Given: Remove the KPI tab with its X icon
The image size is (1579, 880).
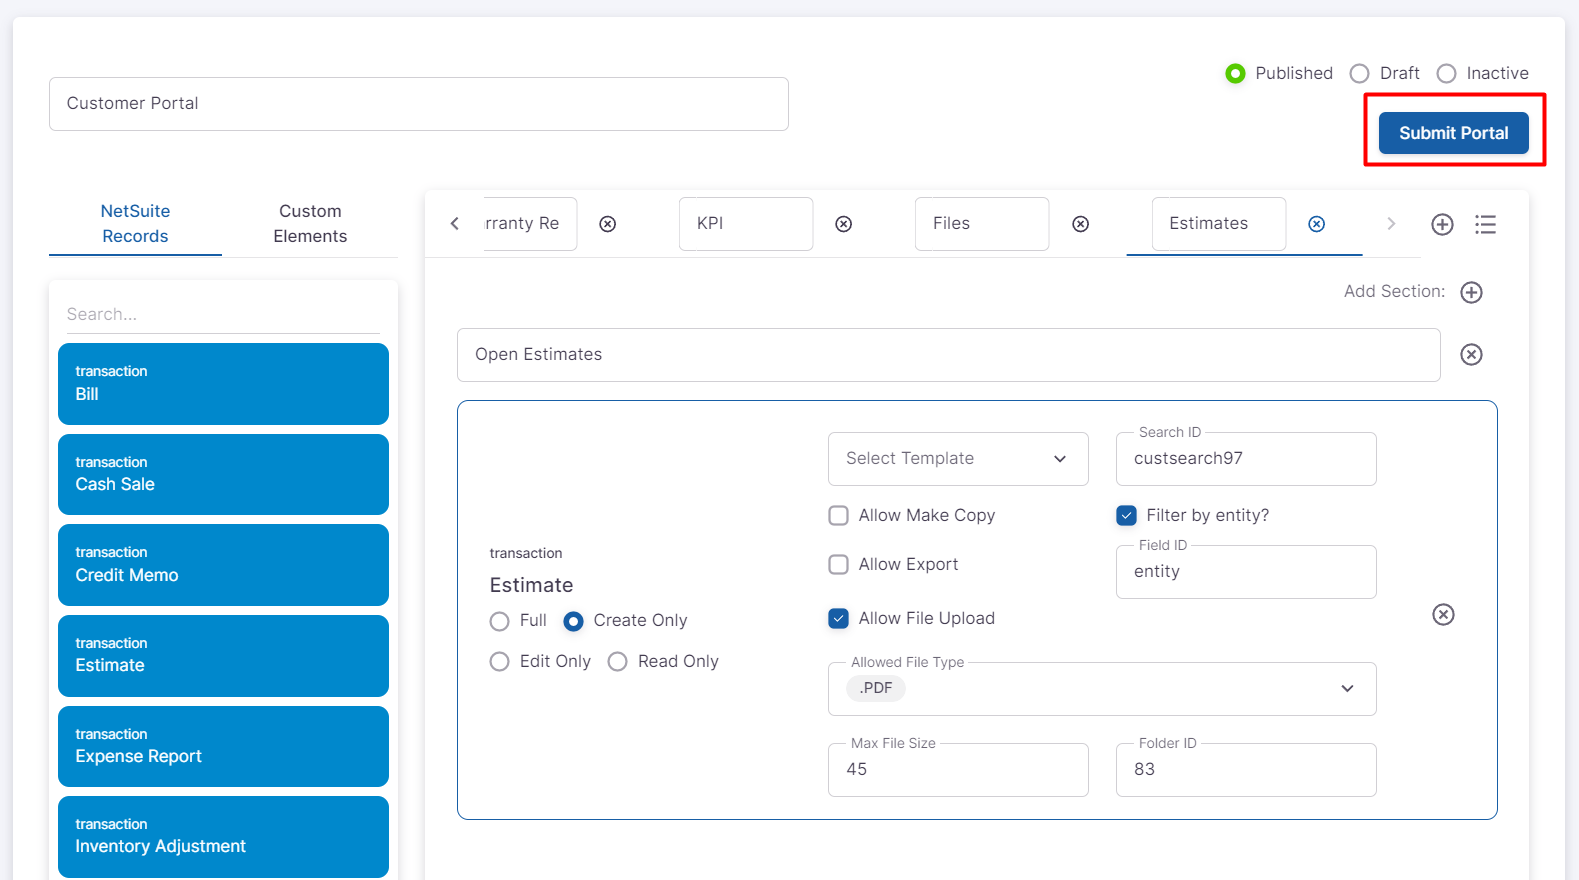Looking at the screenshot, I should (843, 224).
